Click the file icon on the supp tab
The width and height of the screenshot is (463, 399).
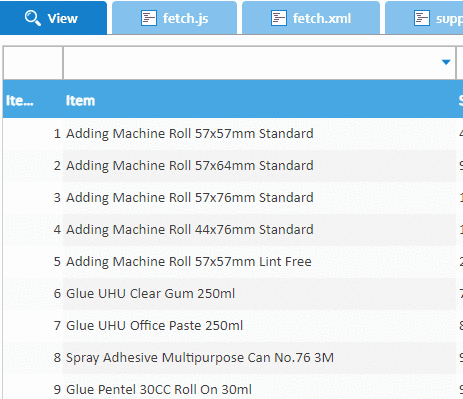coord(422,18)
